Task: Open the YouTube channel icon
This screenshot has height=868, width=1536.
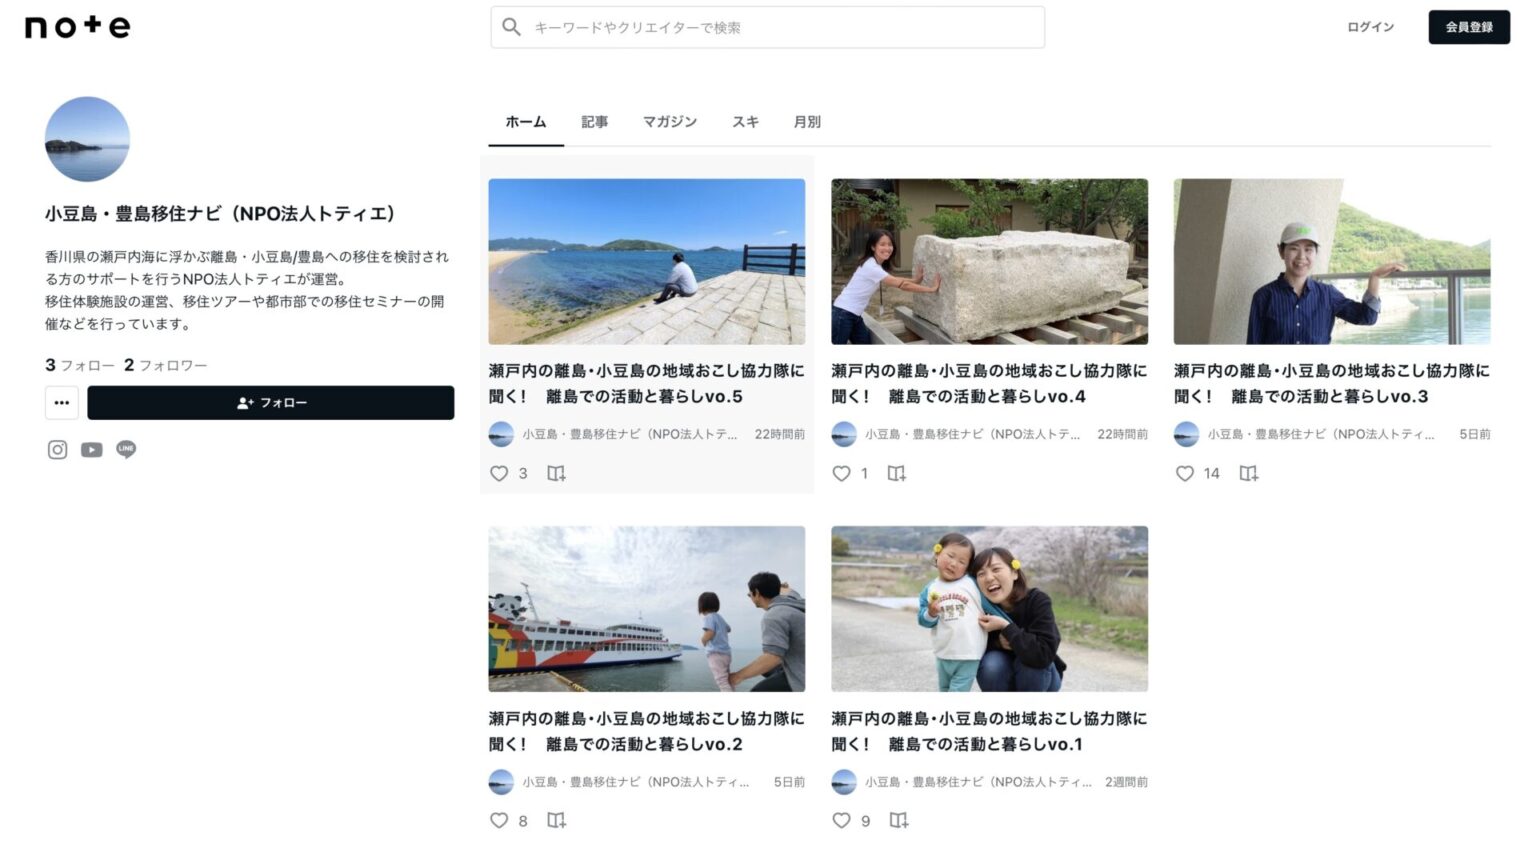Action: [x=92, y=450]
